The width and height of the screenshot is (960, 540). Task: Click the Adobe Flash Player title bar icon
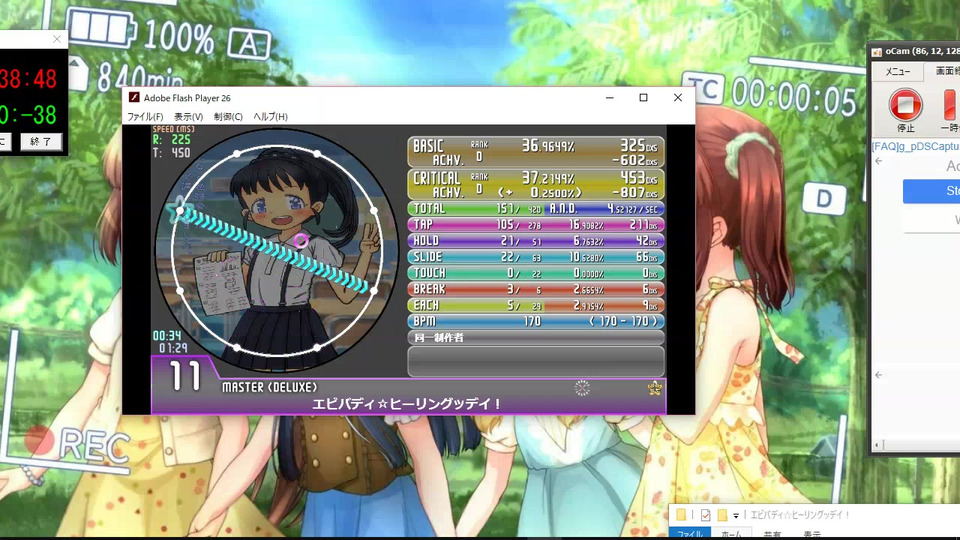133,97
